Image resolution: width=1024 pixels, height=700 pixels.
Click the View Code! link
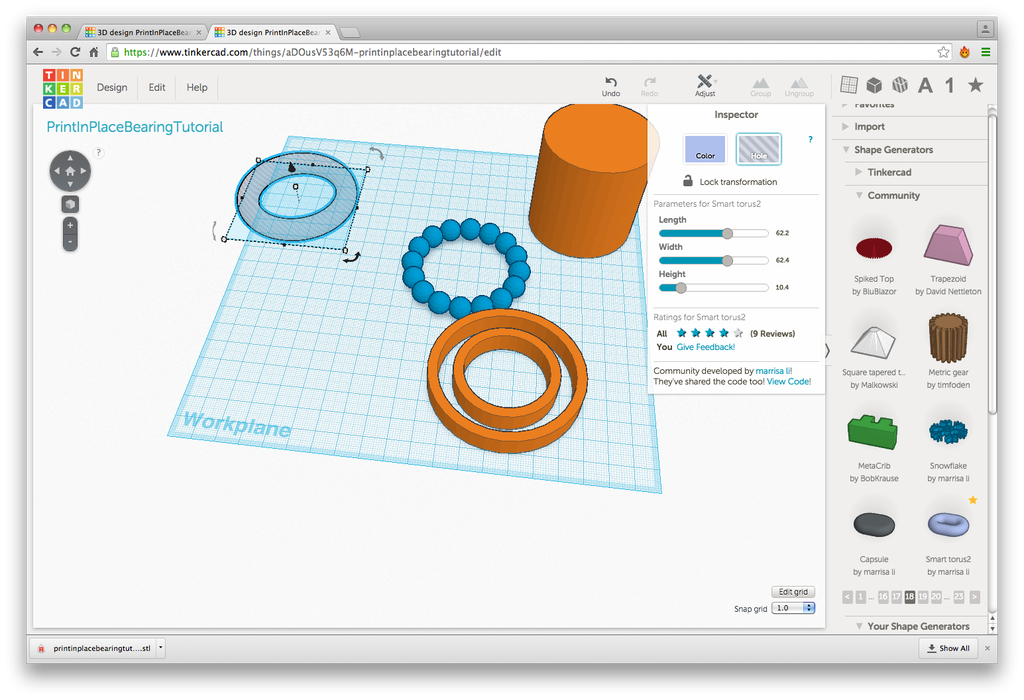[x=789, y=381]
